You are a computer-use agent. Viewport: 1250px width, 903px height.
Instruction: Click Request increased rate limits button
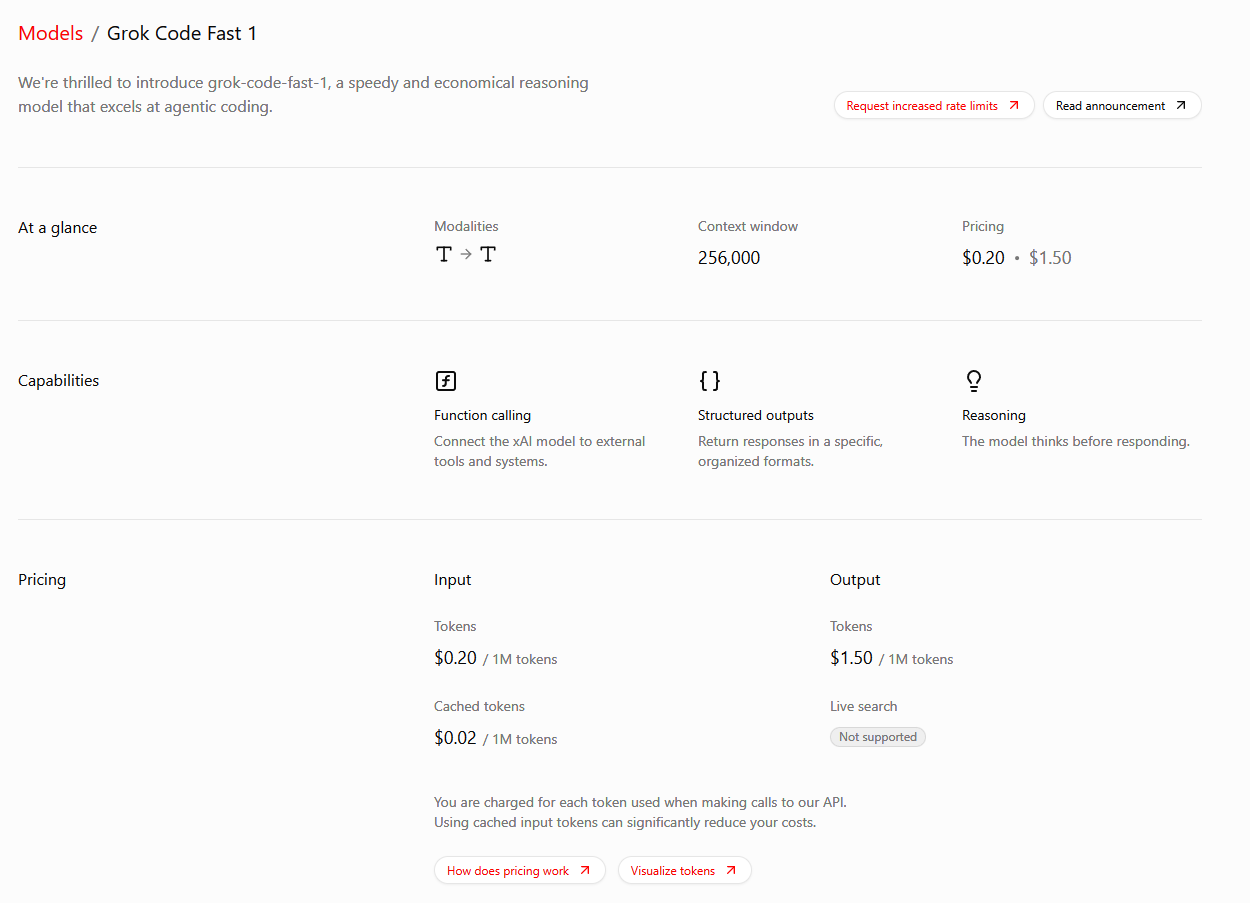pos(934,105)
